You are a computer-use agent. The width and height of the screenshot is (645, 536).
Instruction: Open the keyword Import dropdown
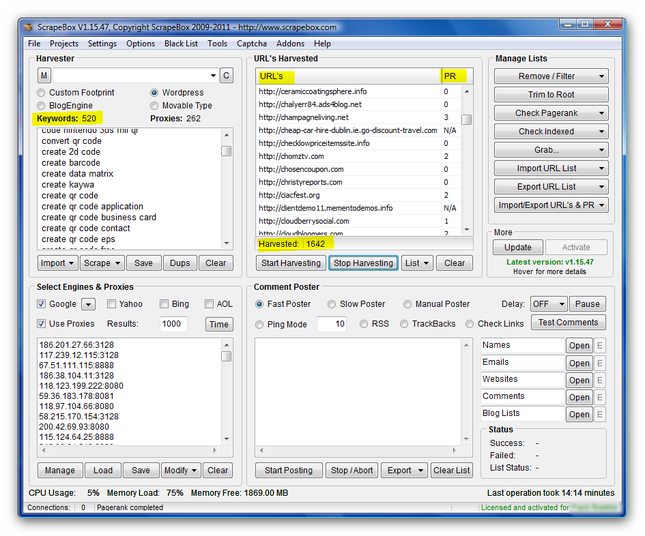tap(57, 263)
